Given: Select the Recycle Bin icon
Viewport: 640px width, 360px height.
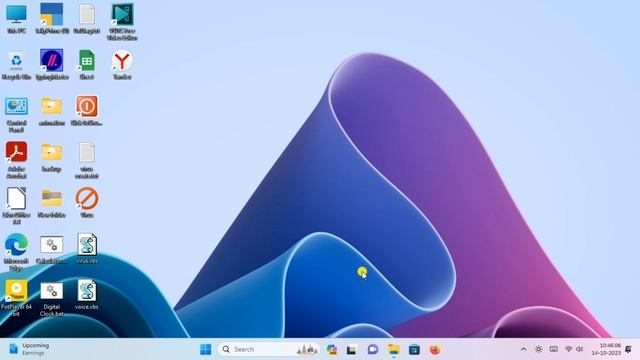Looking at the screenshot, I should coord(16,64).
